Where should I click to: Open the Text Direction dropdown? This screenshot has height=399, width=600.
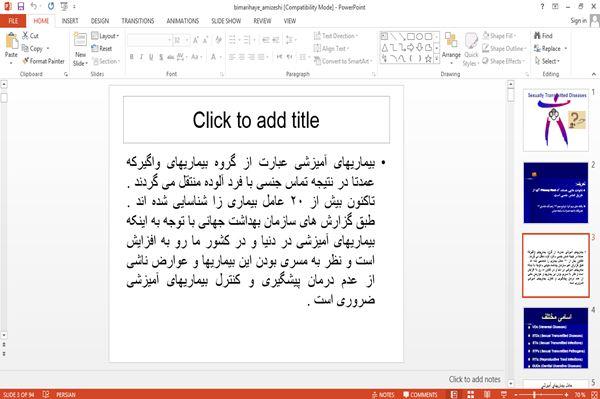pos(336,36)
